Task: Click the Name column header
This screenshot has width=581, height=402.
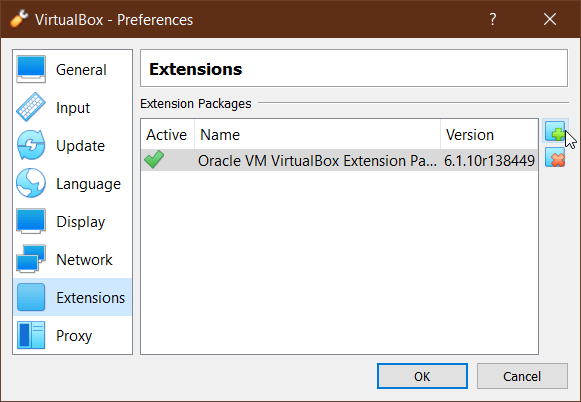Action: pyautogui.click(x=317, y=135)
